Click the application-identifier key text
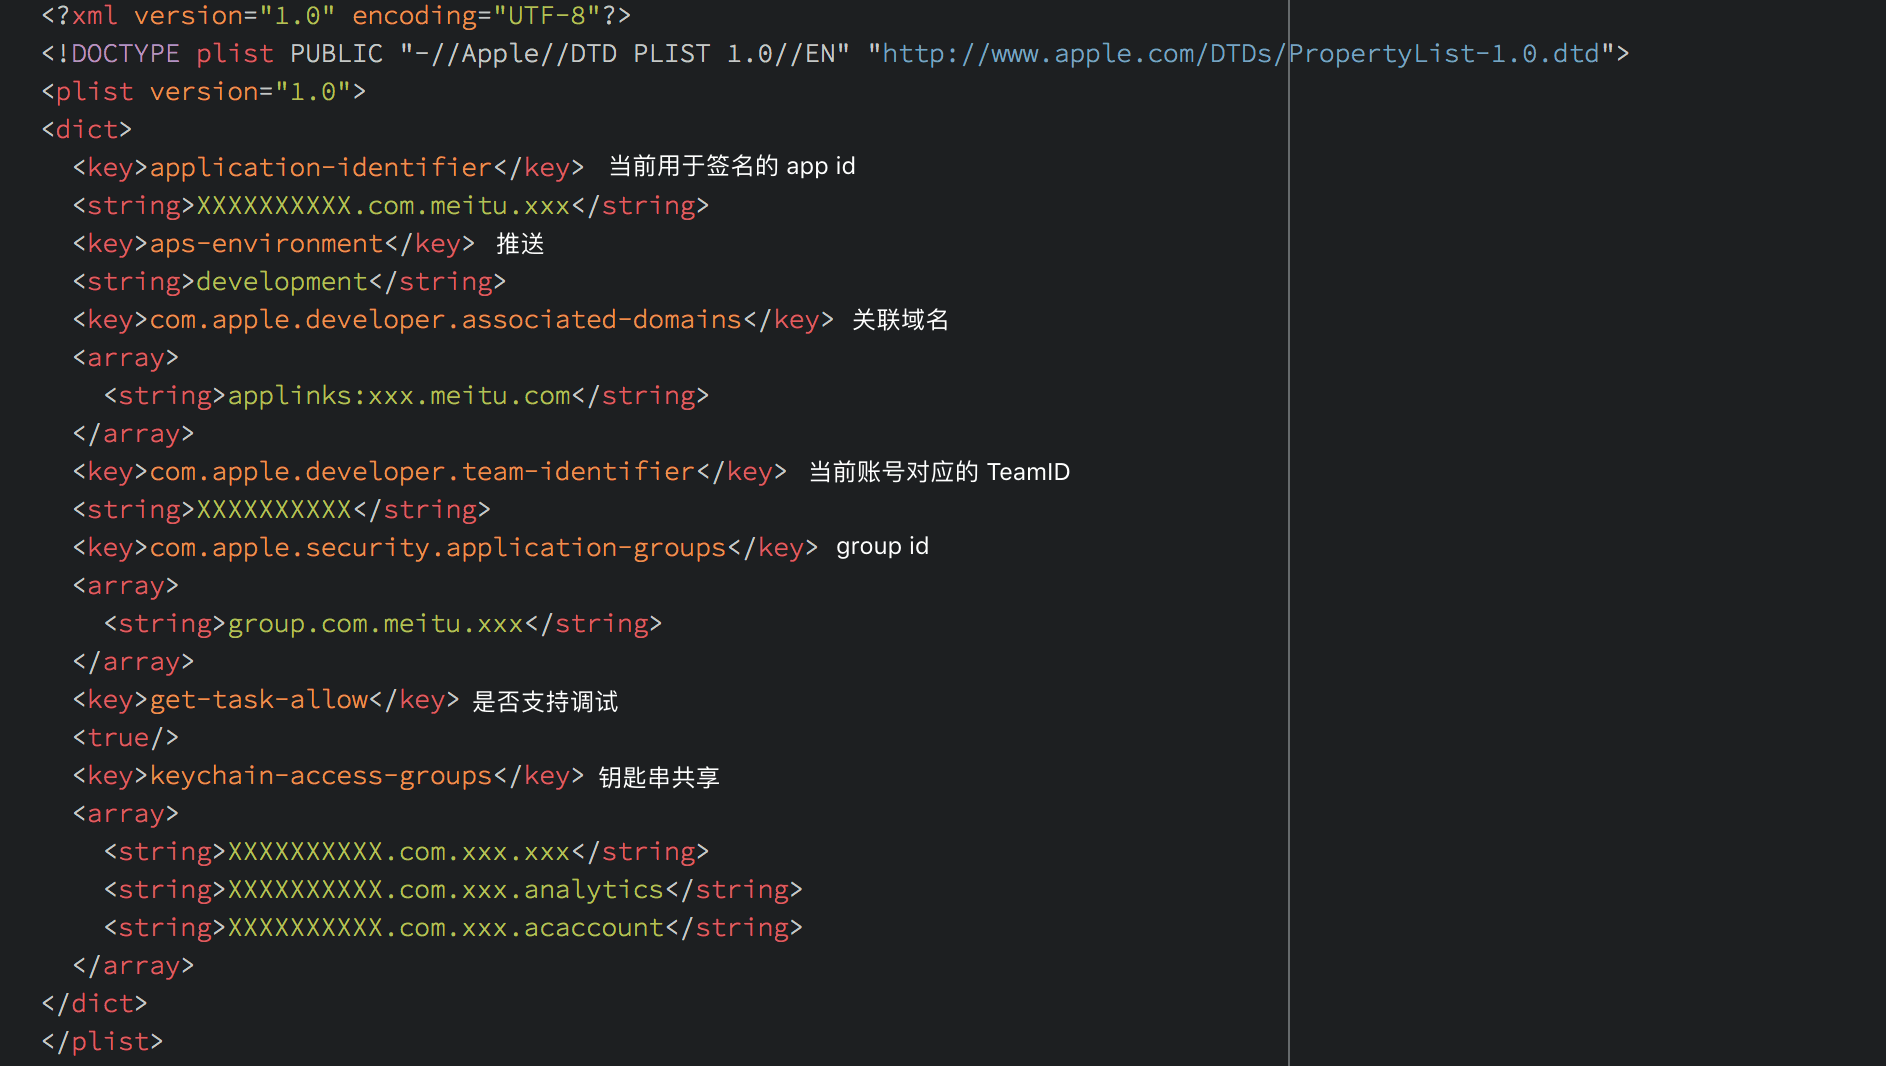The image size is (1886, 1066). click(320, 168)
